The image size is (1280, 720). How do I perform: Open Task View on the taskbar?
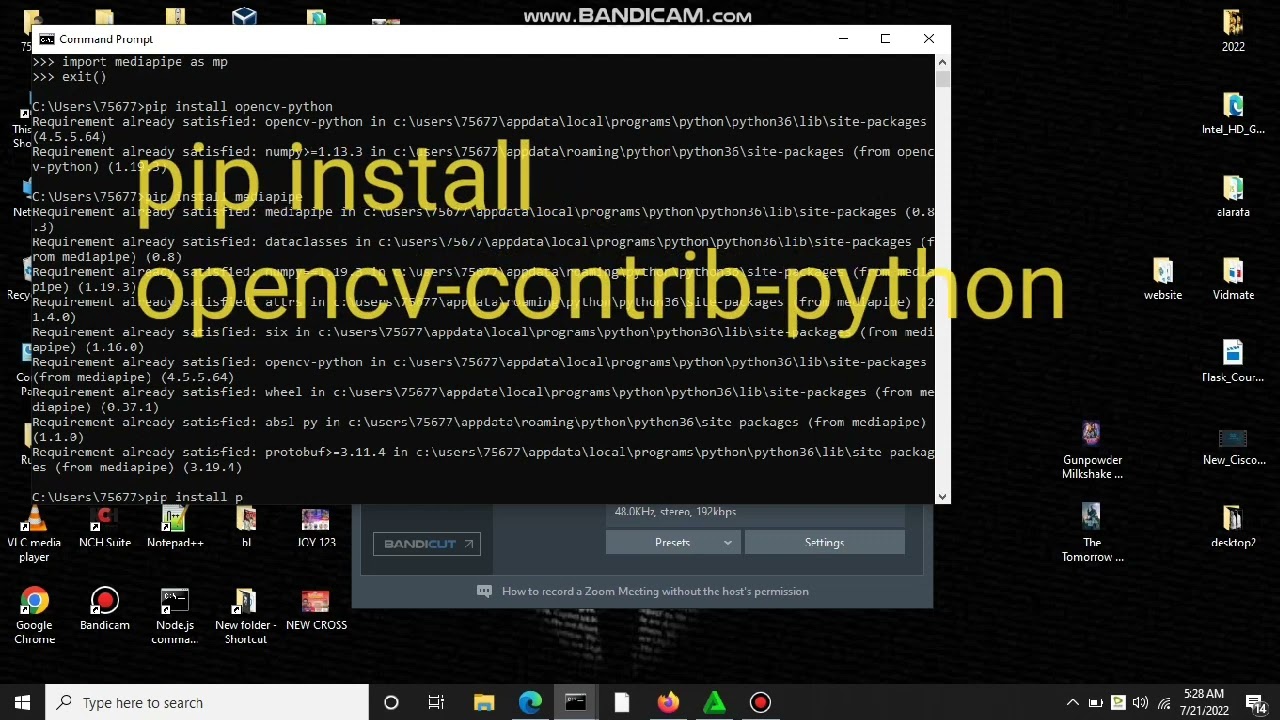(436, 702)
